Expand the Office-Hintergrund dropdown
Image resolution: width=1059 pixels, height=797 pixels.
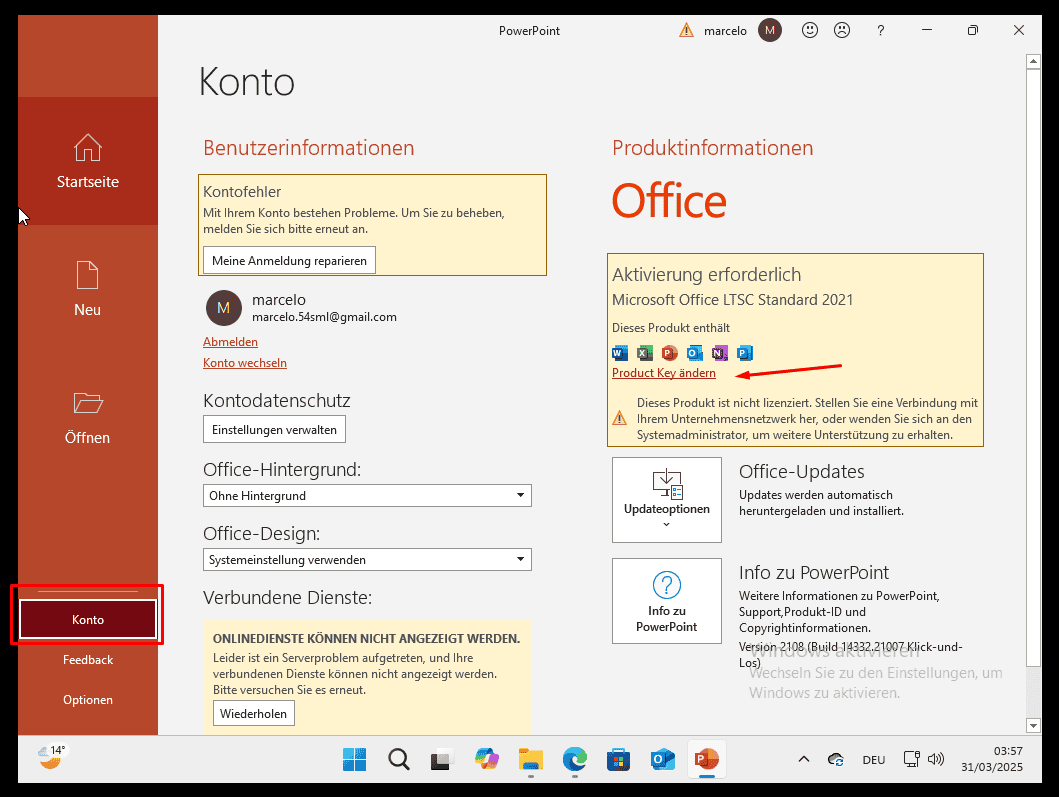[x=520, y=496]
